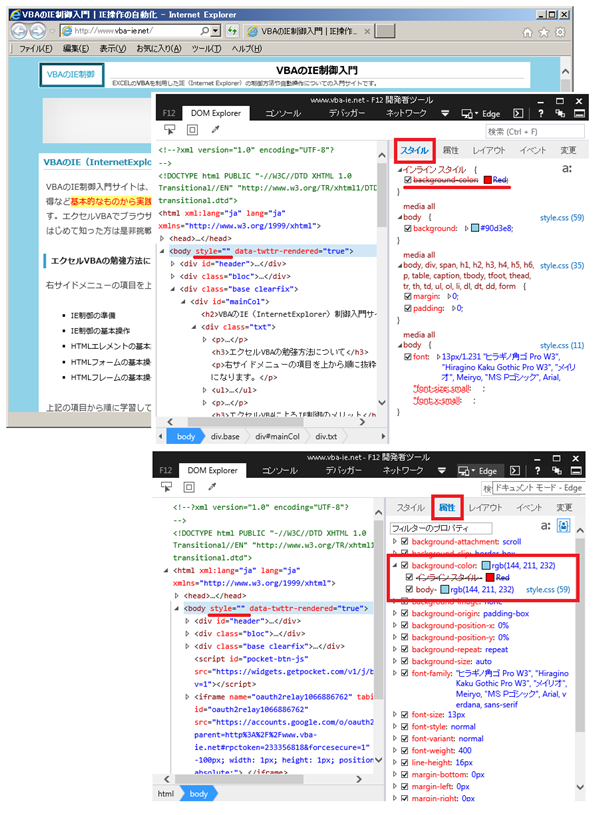The width and height of the screenshot is (600, 815).
Task: Toggle body background #90d3e8 checkbox
Action: (408, 228)
